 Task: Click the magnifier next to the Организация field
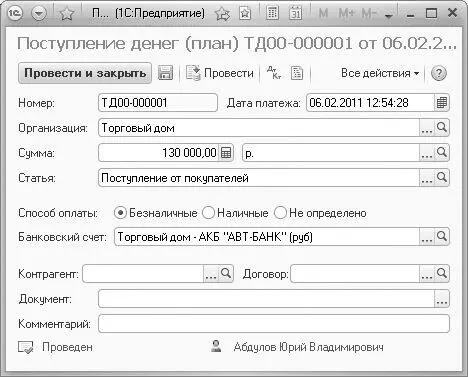point(442,128)
